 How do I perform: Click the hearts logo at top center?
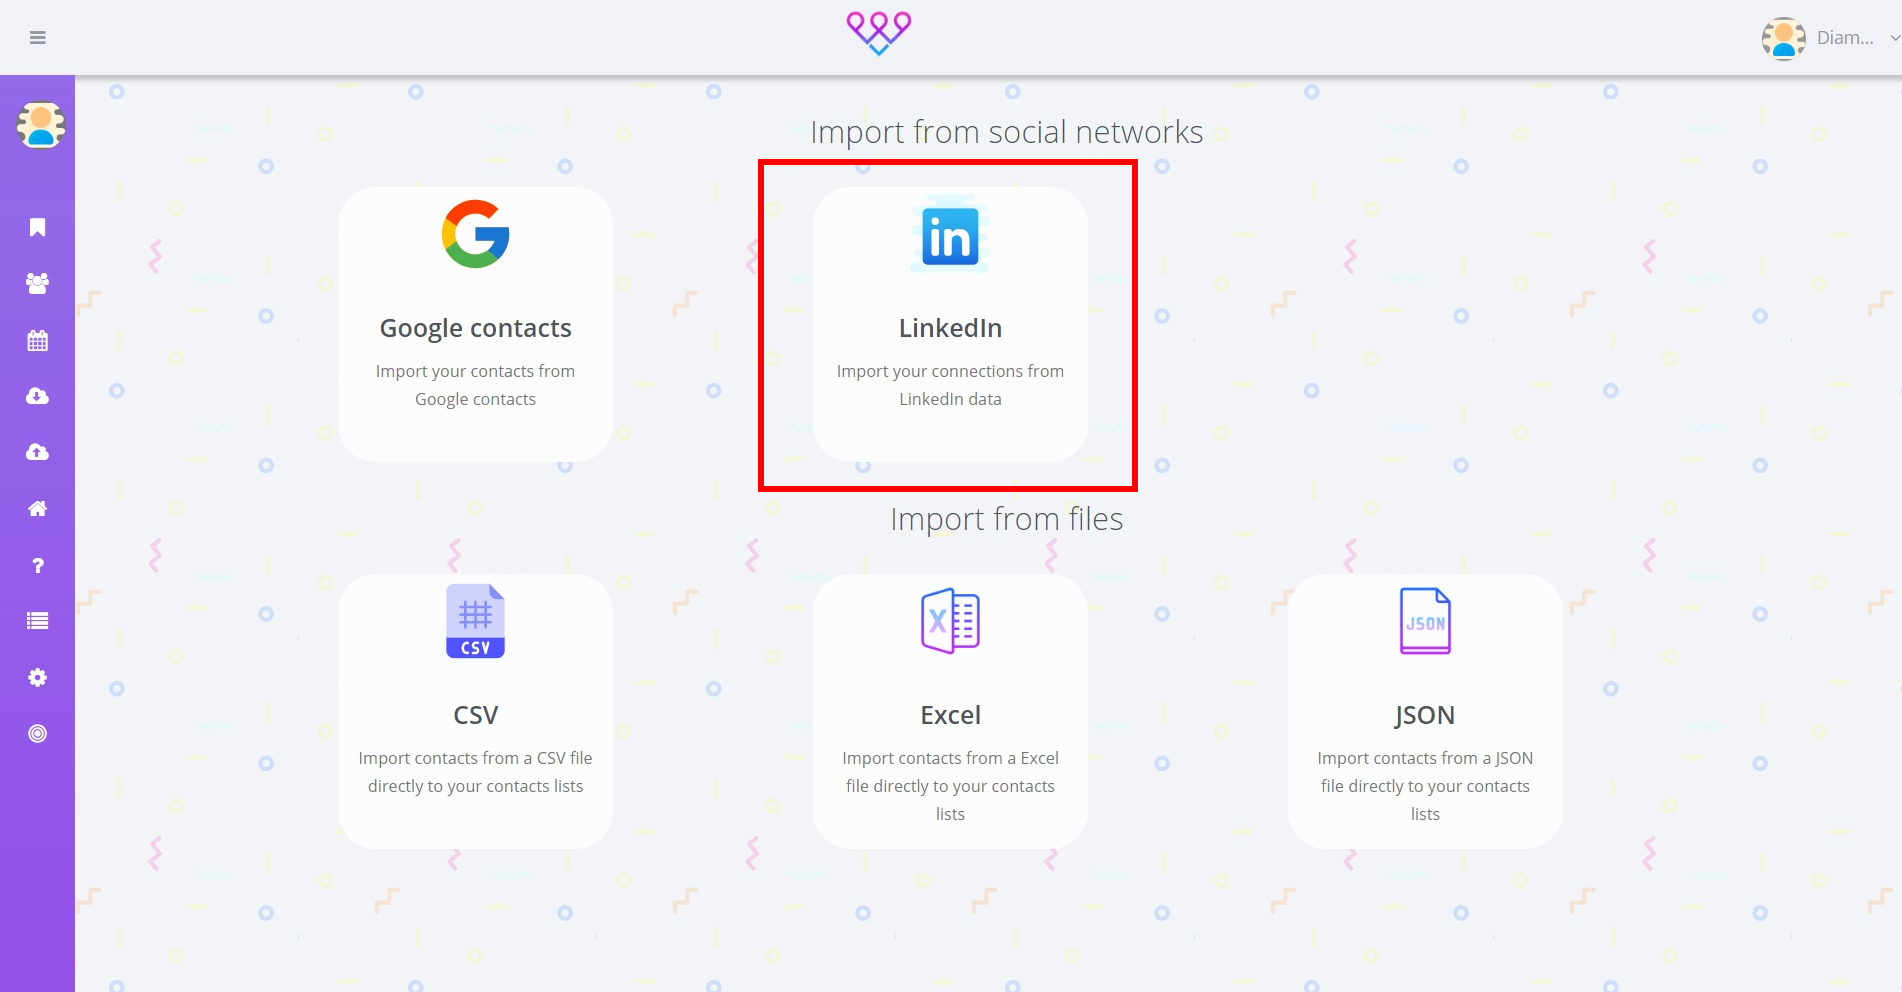(879, 33)
